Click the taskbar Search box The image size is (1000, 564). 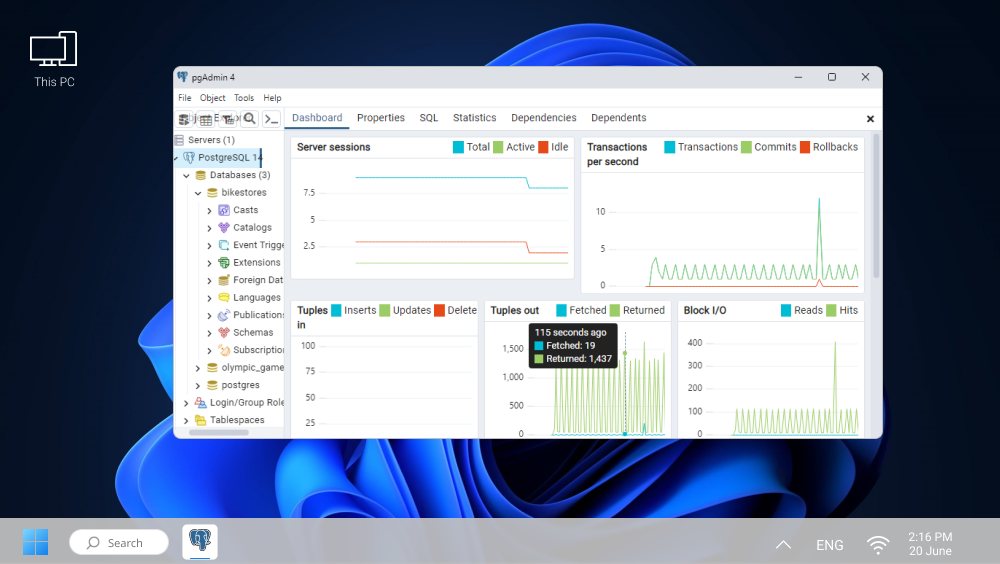tap(119, 542)
